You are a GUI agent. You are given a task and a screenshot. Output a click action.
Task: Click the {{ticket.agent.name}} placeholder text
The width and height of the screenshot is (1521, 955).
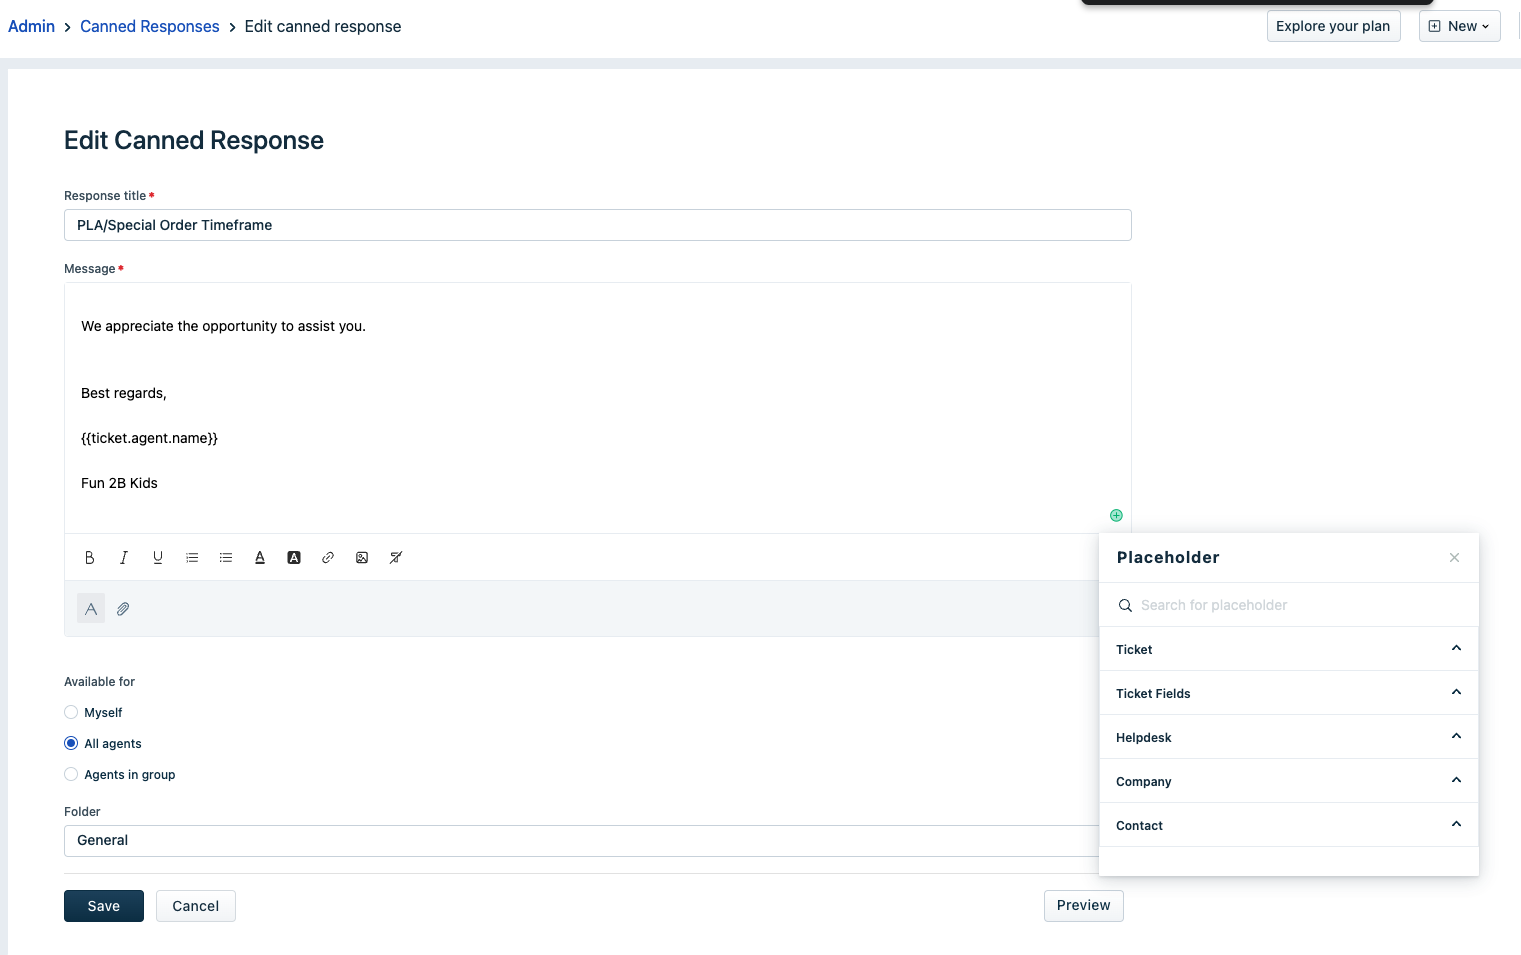click(x=149, y=438)
